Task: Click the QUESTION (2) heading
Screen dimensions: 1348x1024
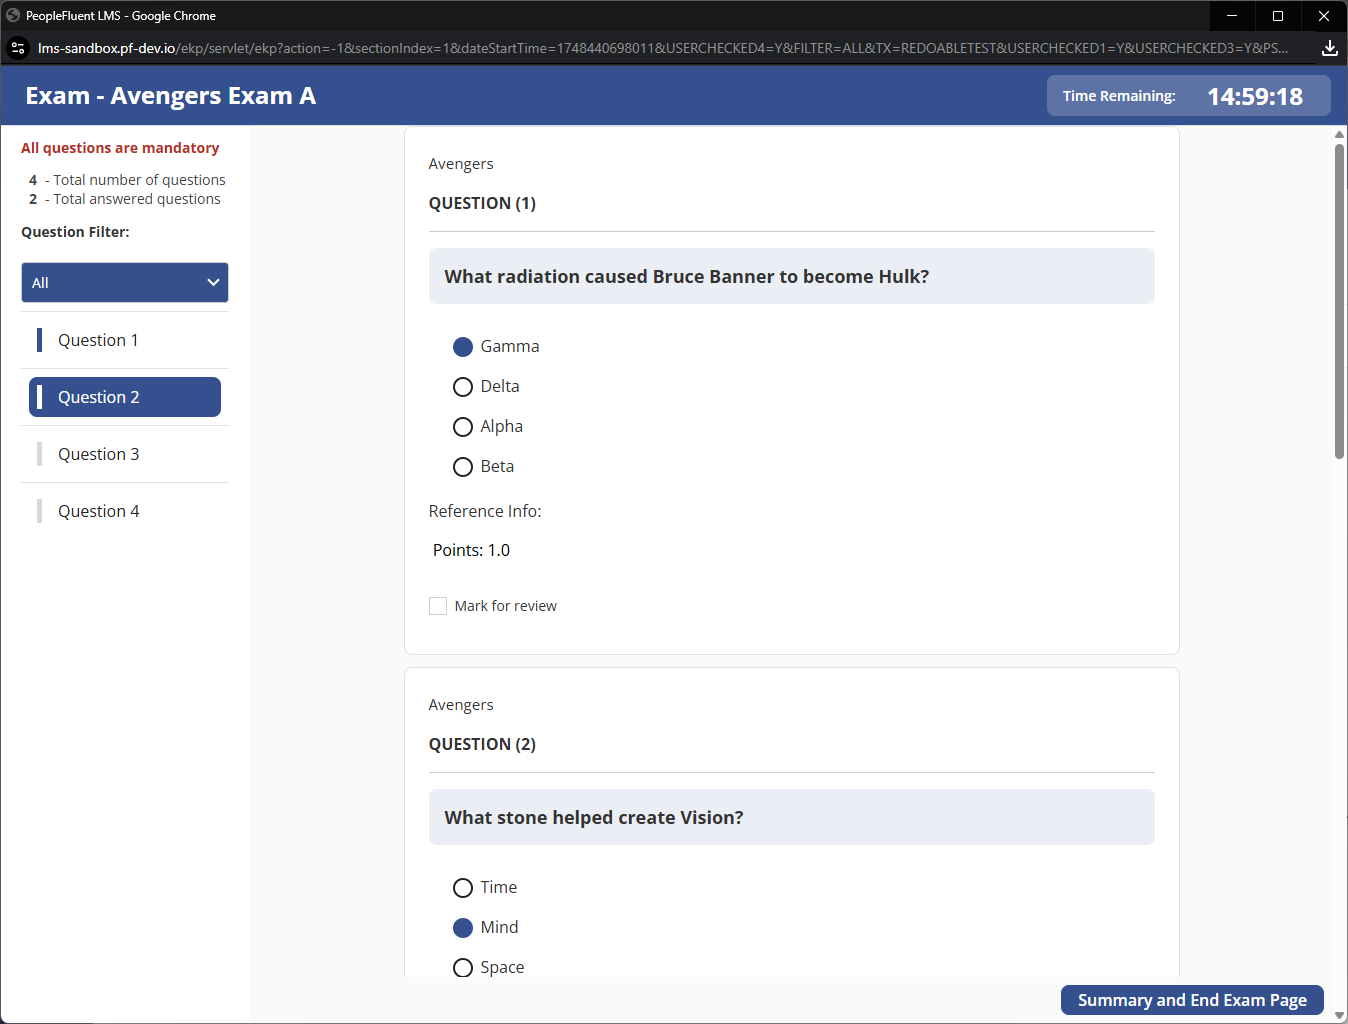Action: point(482,744)
